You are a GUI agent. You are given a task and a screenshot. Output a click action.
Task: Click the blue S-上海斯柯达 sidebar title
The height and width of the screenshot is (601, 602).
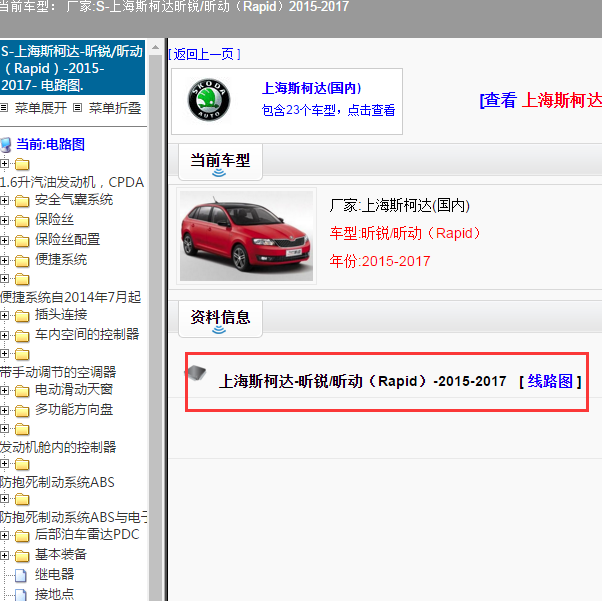pos(72,68)
